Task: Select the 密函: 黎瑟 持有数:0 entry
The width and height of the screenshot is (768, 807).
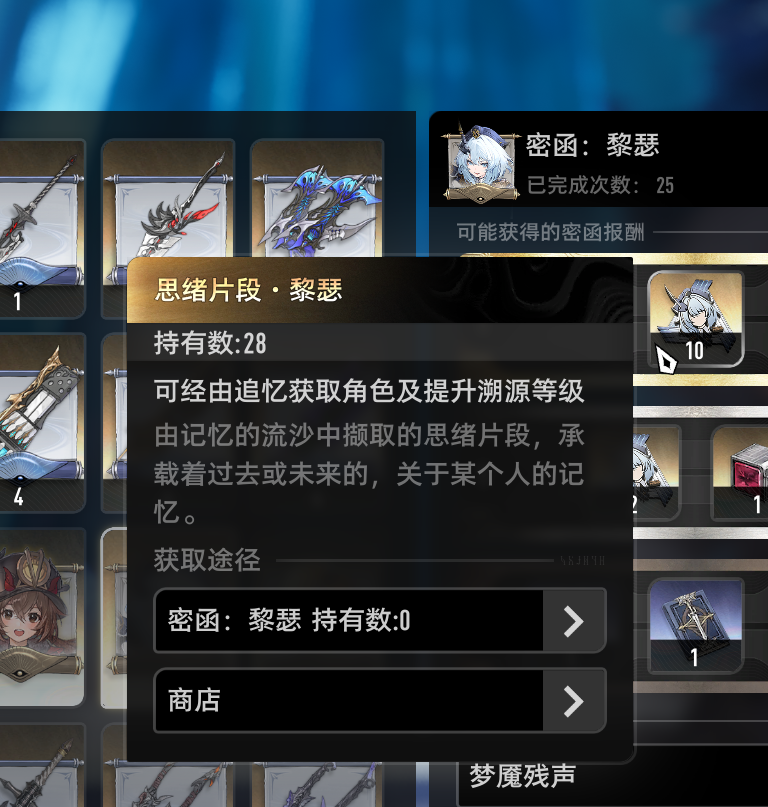Action: (x=380, y=621)
